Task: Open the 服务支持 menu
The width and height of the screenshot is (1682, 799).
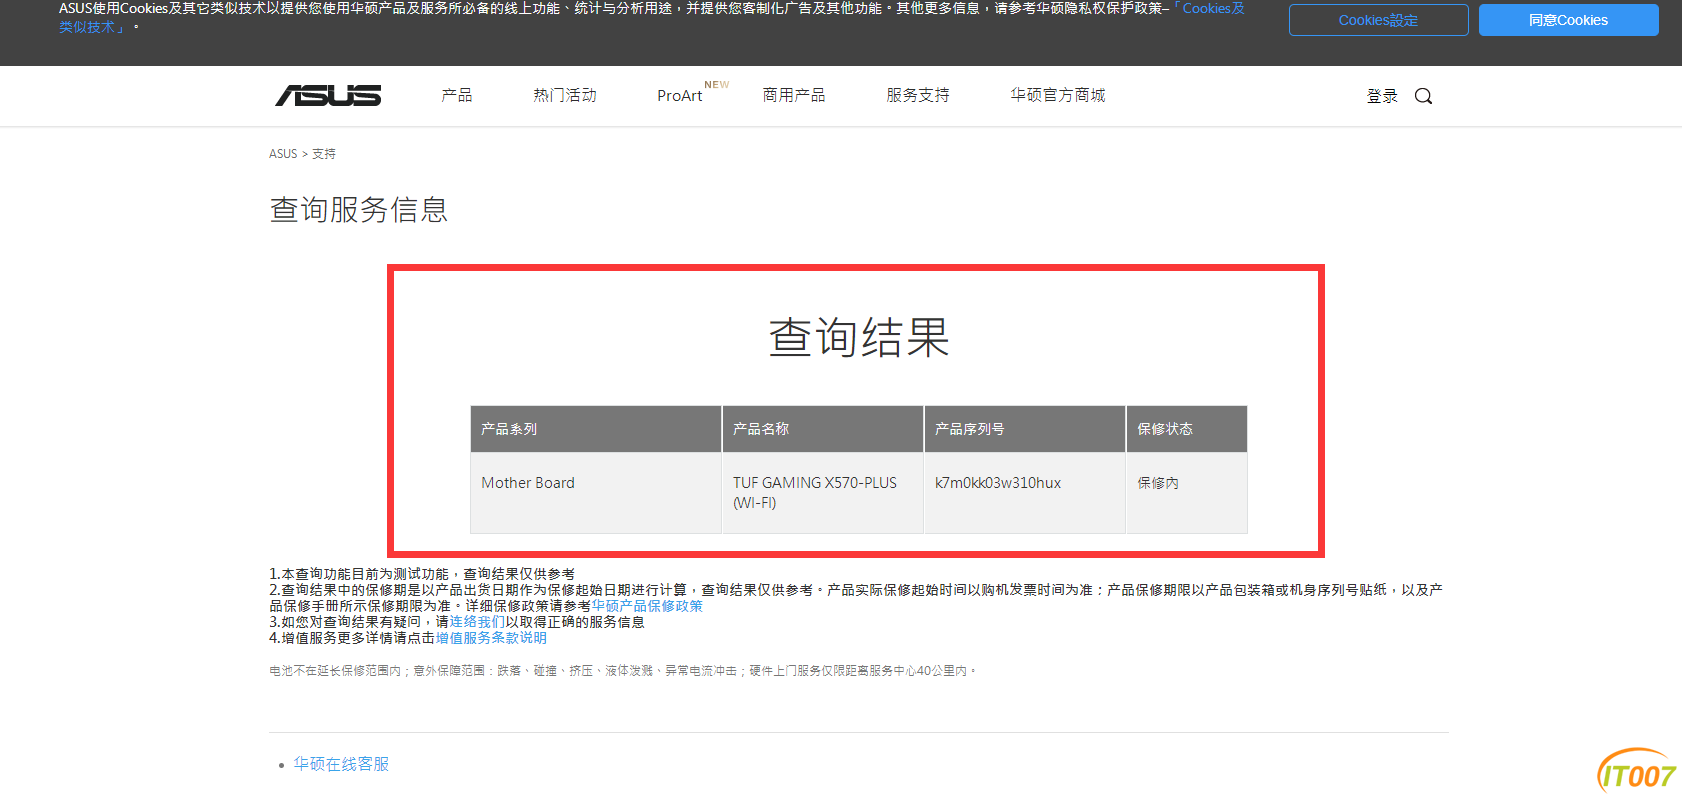Action: (x=918, y=95)
